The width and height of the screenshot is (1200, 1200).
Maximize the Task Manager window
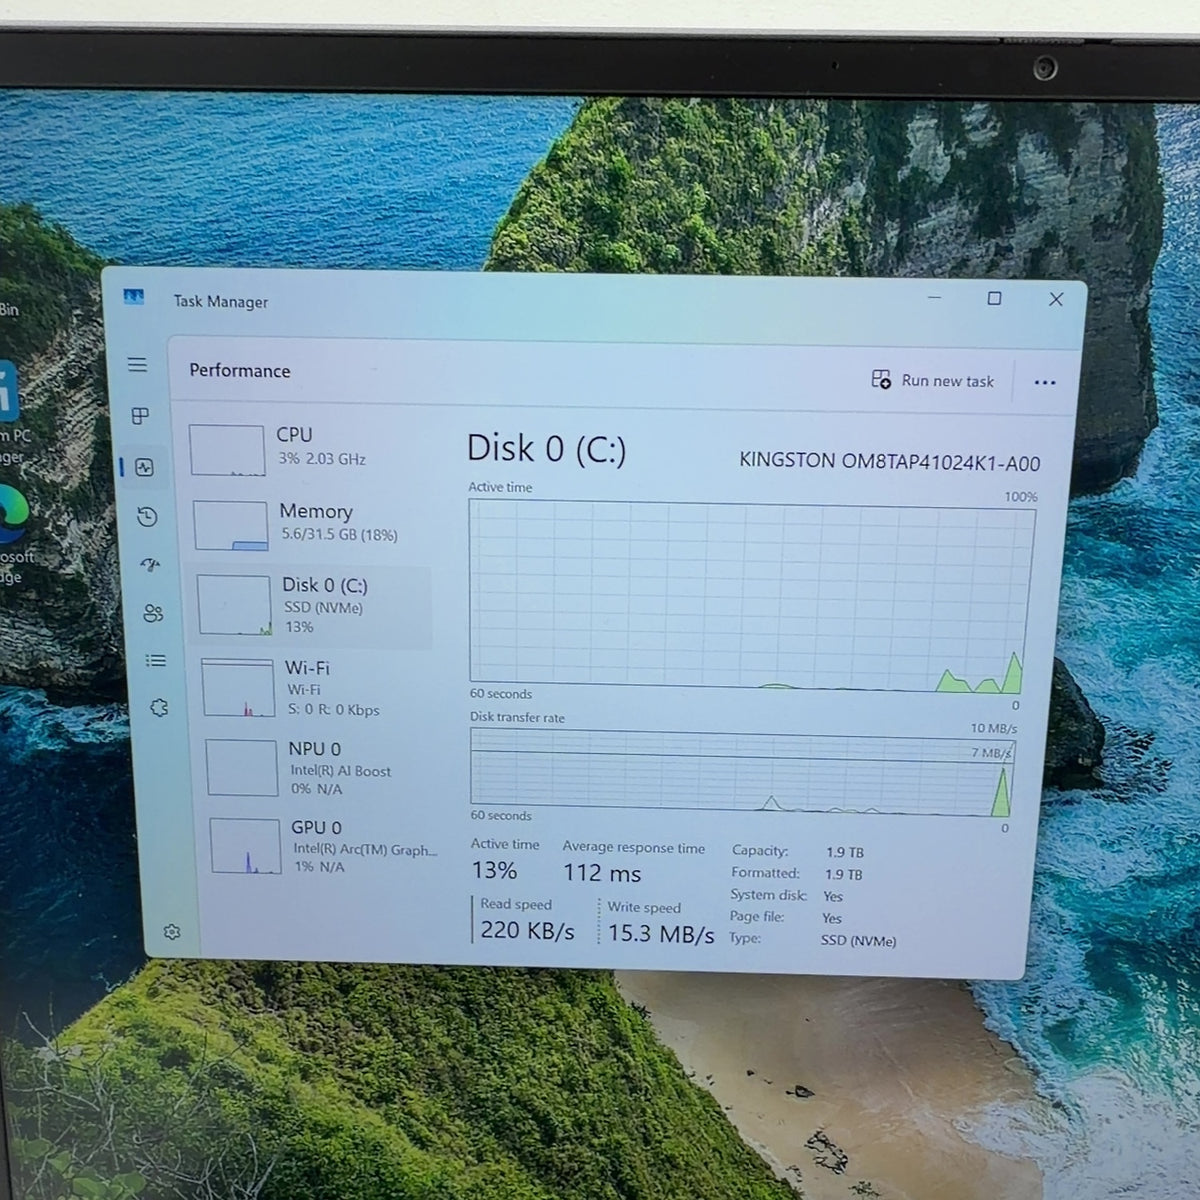tap(994, 298)
